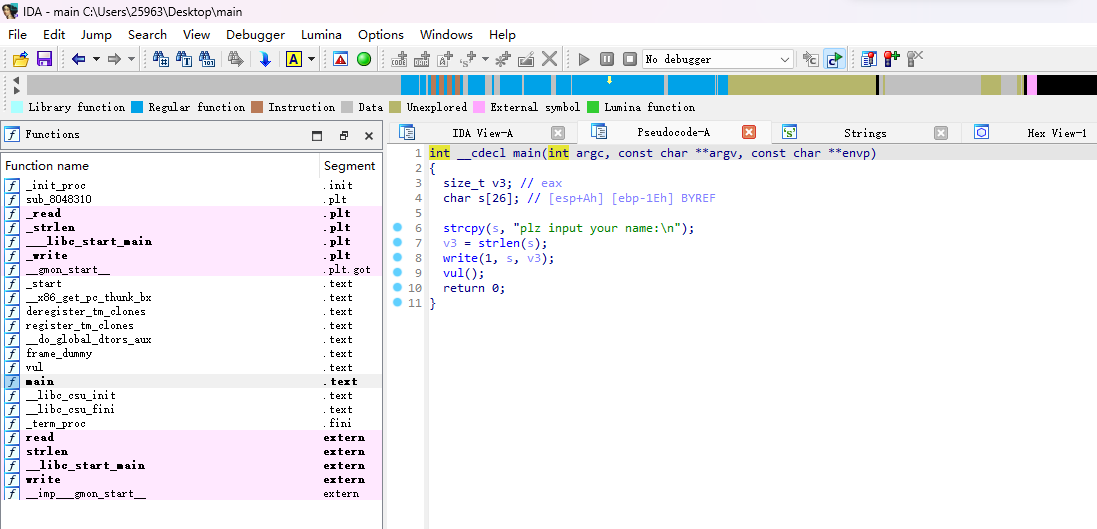Open the Debugger menu

(x=255, y=34)
